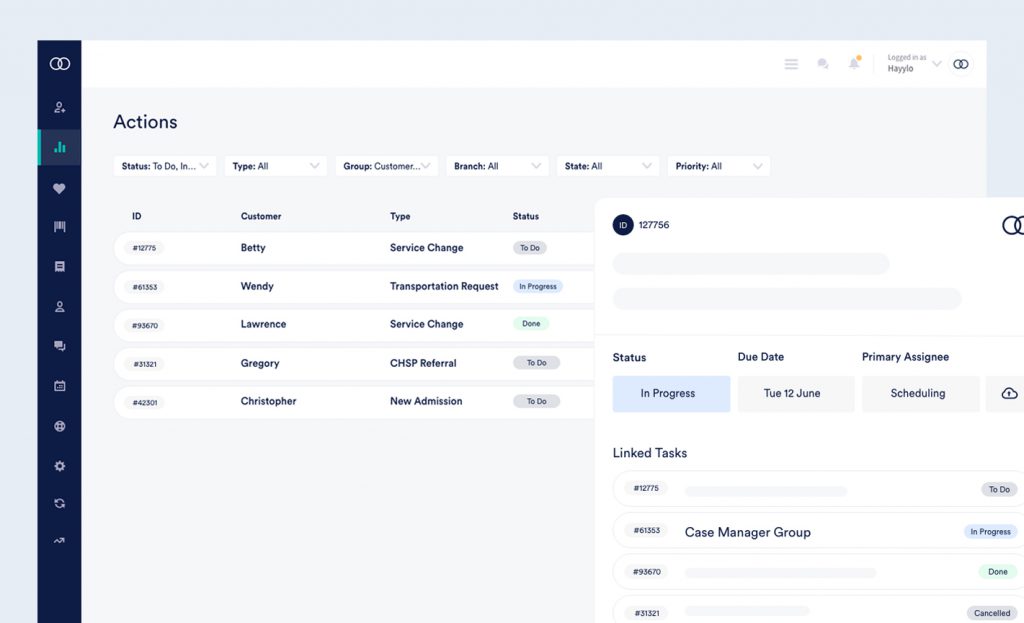Click Lawrence's Done status badge
Screen dimensions: 1024x623
531,323
